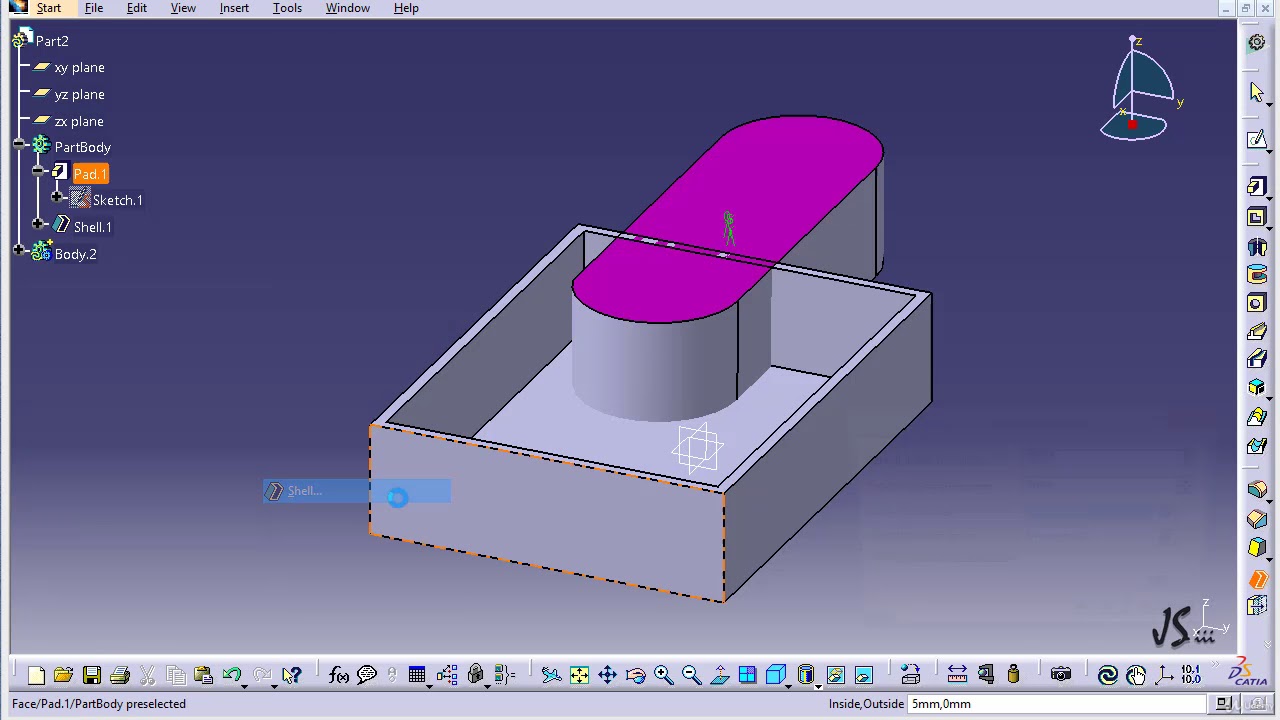The image size is (1280, 720).
Task: Select Body.2 in specification tree
Action: pyautogui.click(x=75, y=254)
